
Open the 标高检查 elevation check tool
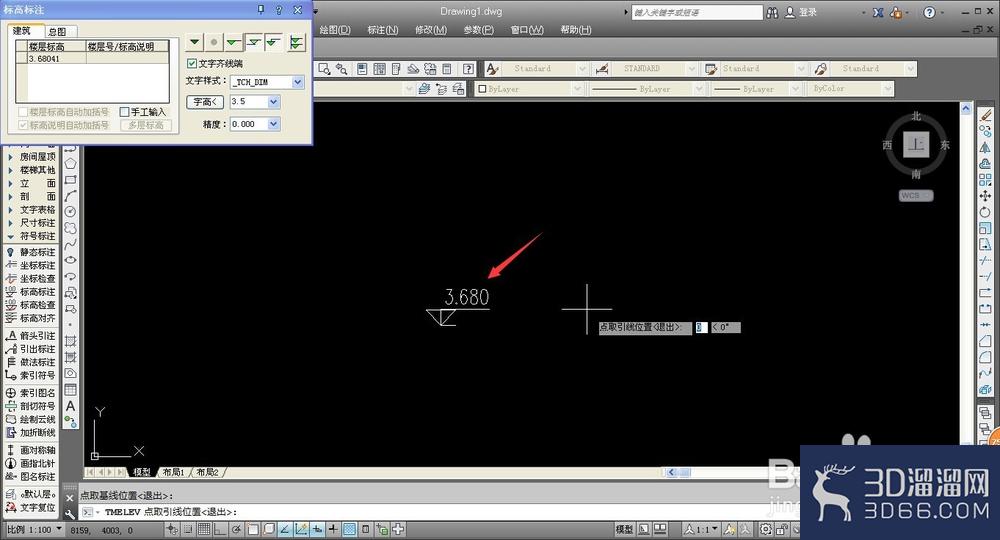pos(31,305)
